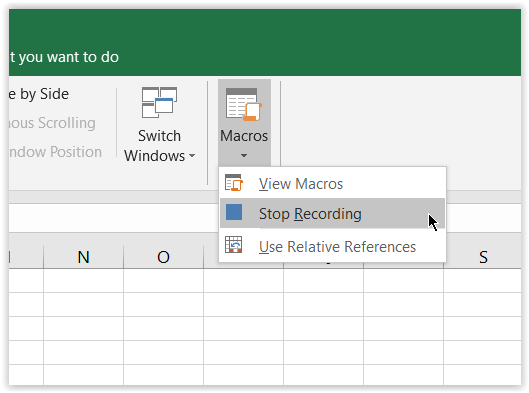Viewport: 529px width, 393px height.
Task: Click the Reset Window Position option
Action: click(55, 152)
